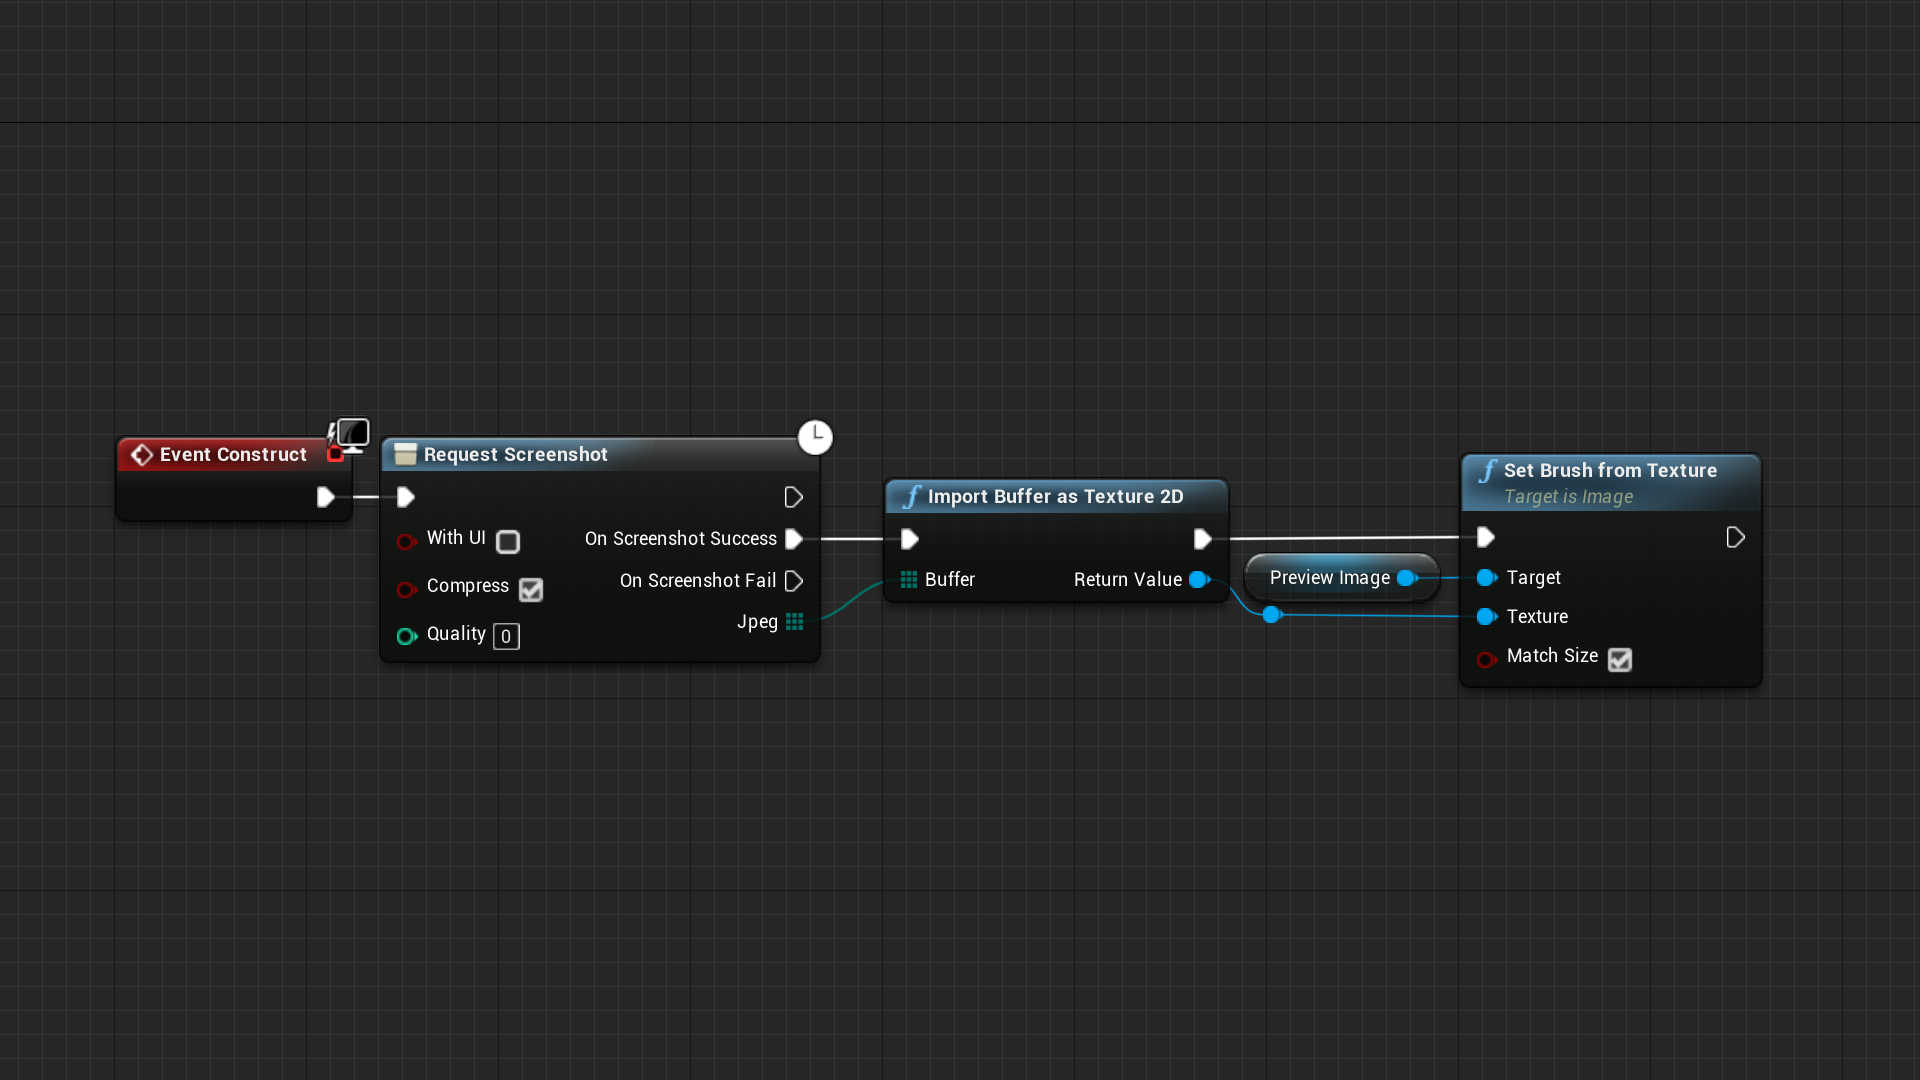Viewport: 1920px width, 1080px height.
Task: Click the On Screenshot Success exec pin
Action: coord(794,539)
